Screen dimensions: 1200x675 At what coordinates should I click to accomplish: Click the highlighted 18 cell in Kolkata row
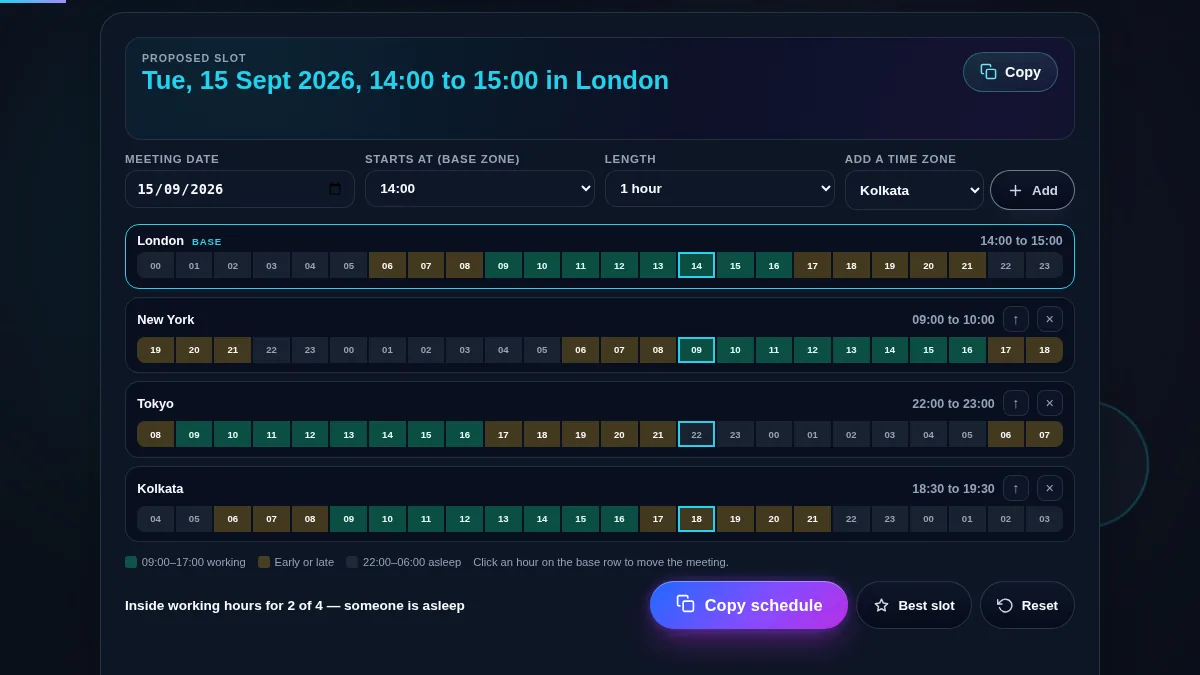(x=697, y=519)
